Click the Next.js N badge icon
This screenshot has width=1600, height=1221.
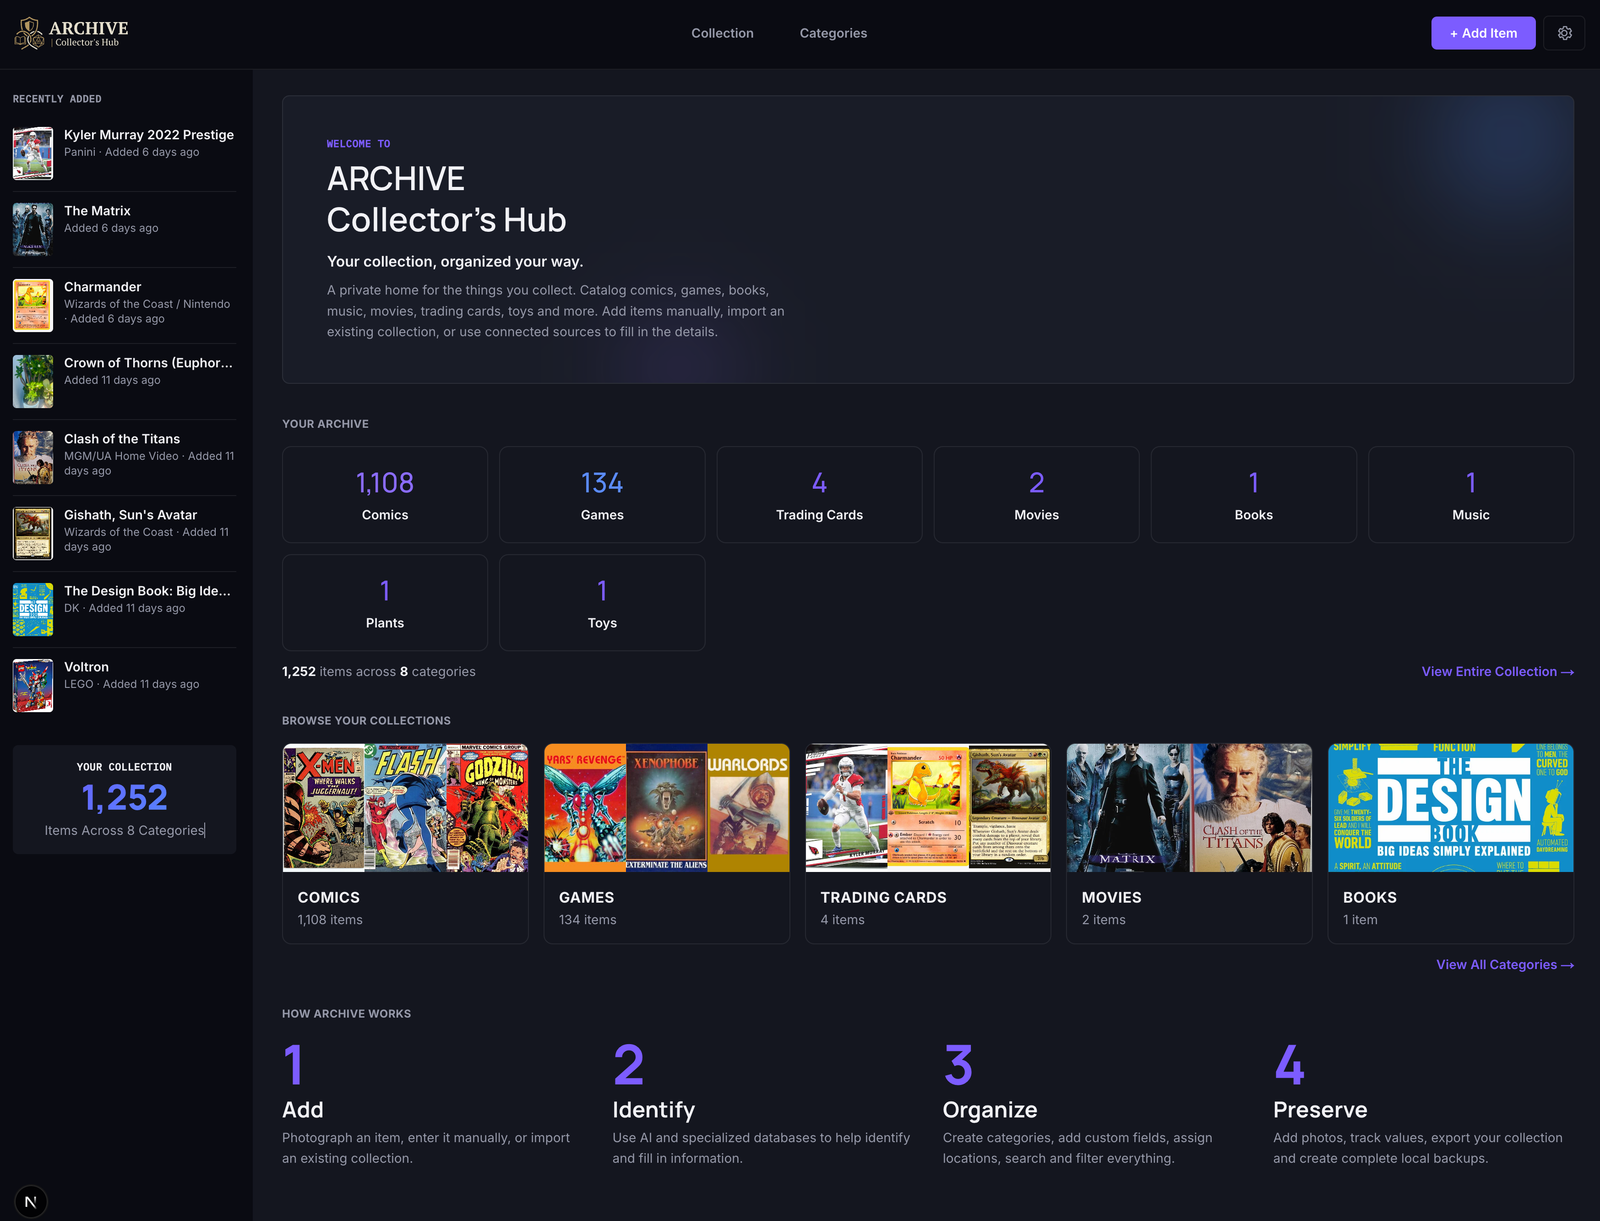31,1202
